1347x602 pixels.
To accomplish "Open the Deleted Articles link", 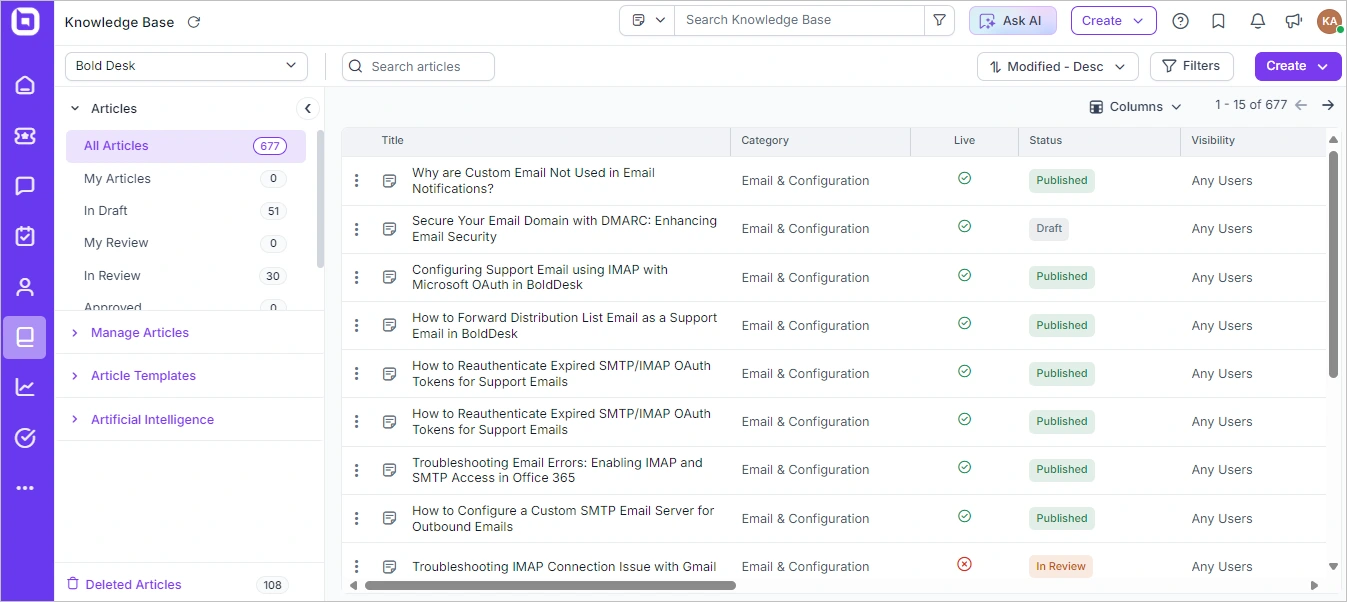I will coord(133,585).
